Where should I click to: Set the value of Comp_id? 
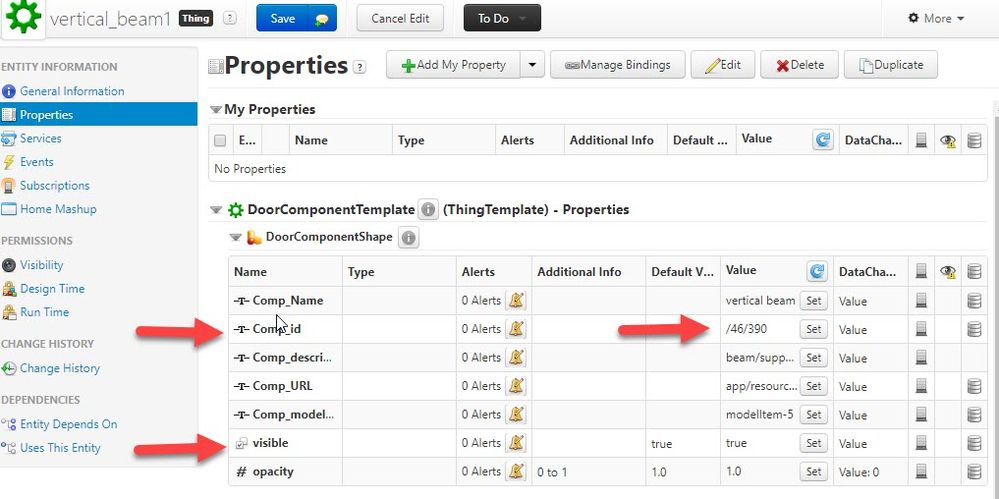(814, 329)
